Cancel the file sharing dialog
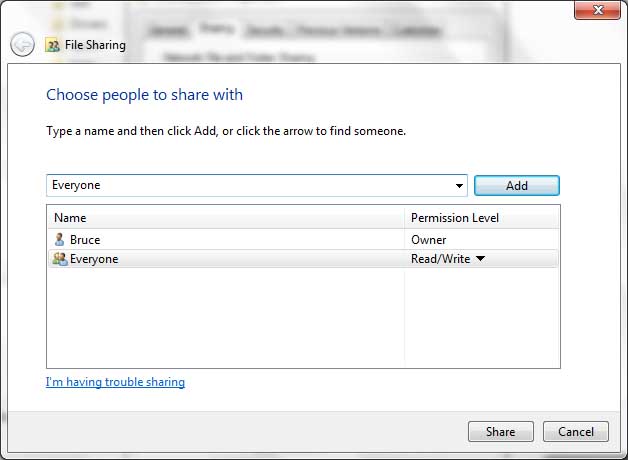Image resolution: width=628 pixels, height=460 pixels. tap(575, 432)
